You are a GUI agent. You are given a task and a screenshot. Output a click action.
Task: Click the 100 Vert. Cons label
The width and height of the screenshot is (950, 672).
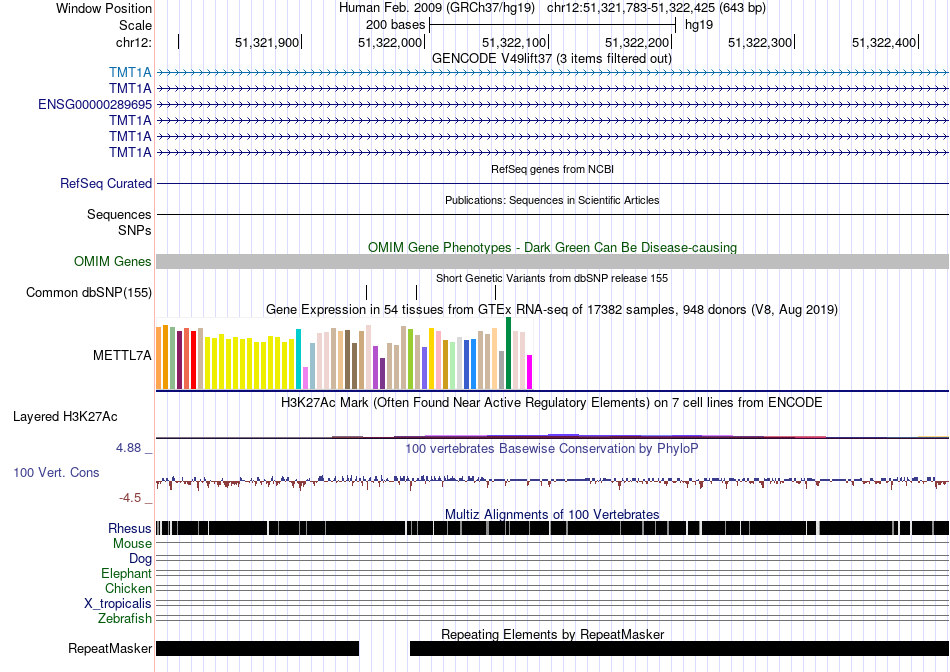pos(56,473)
